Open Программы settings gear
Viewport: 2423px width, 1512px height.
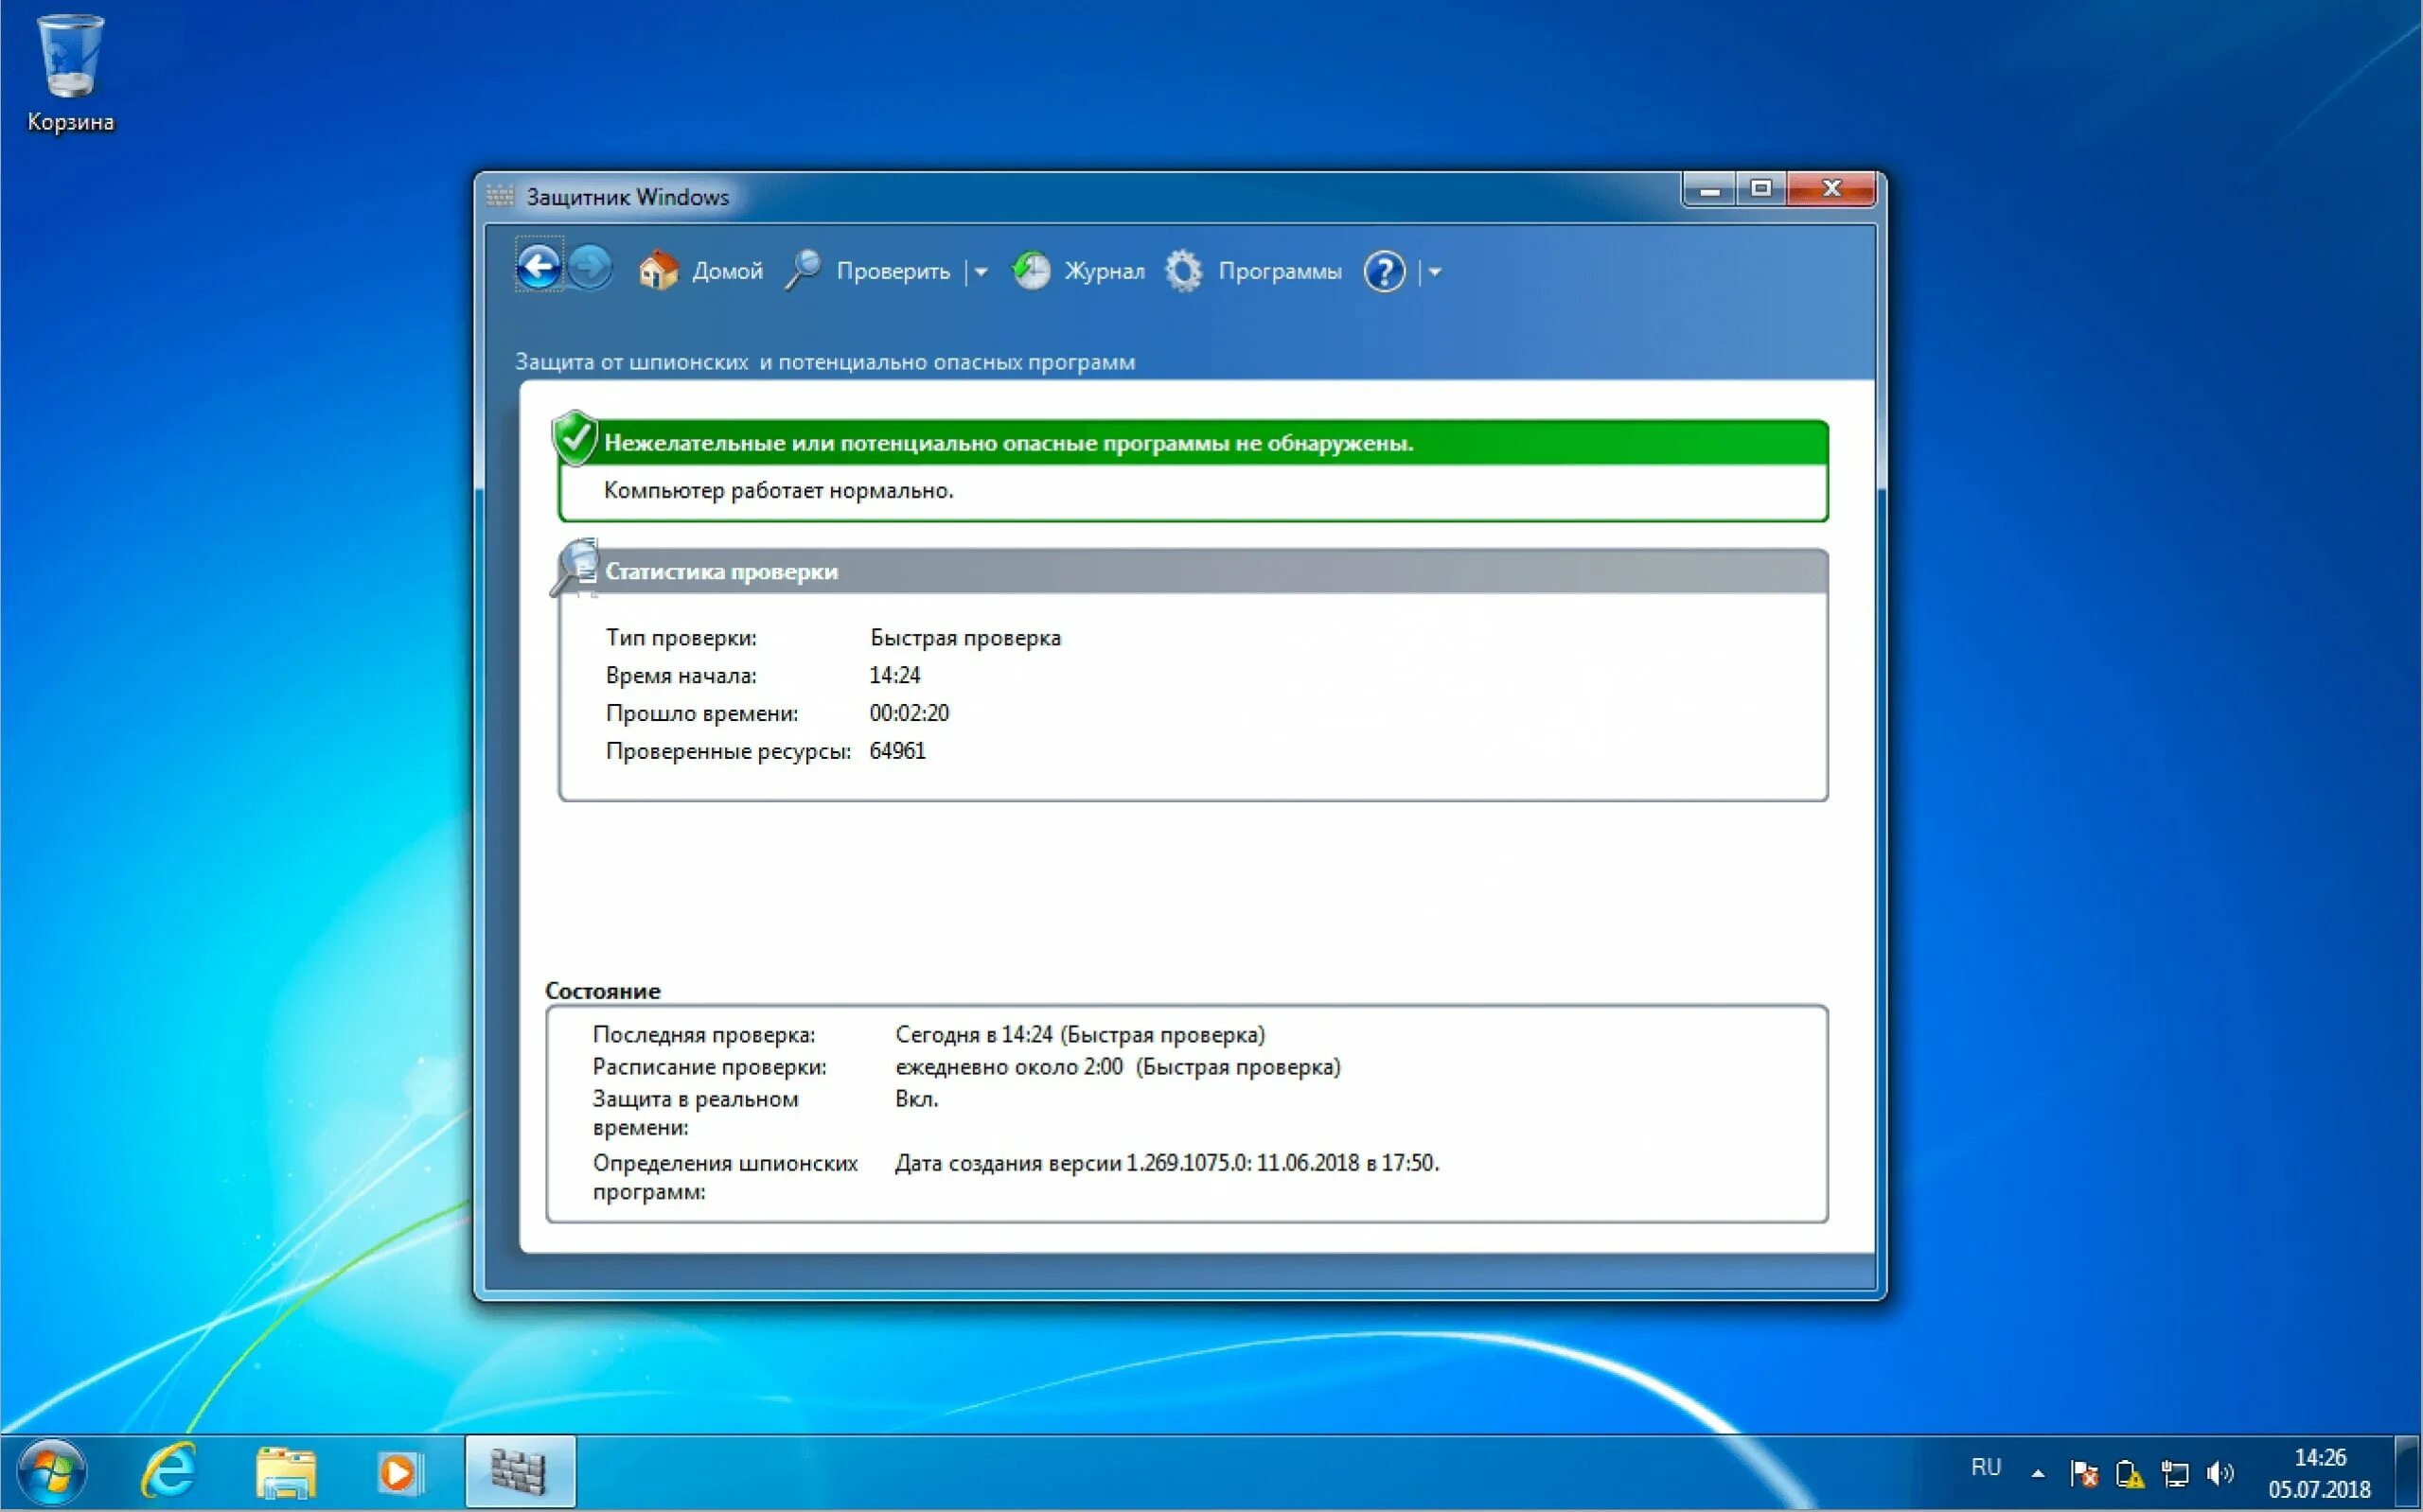coord(1254,271)
